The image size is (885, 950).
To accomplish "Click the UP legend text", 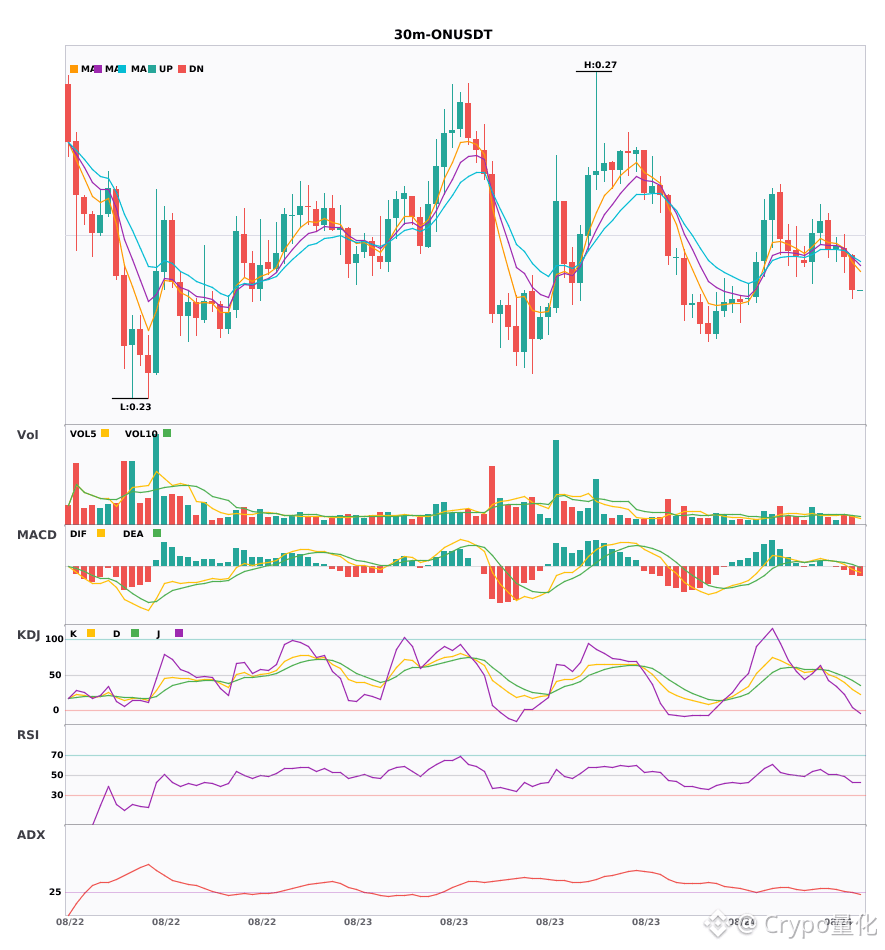I will coord(166,69).
